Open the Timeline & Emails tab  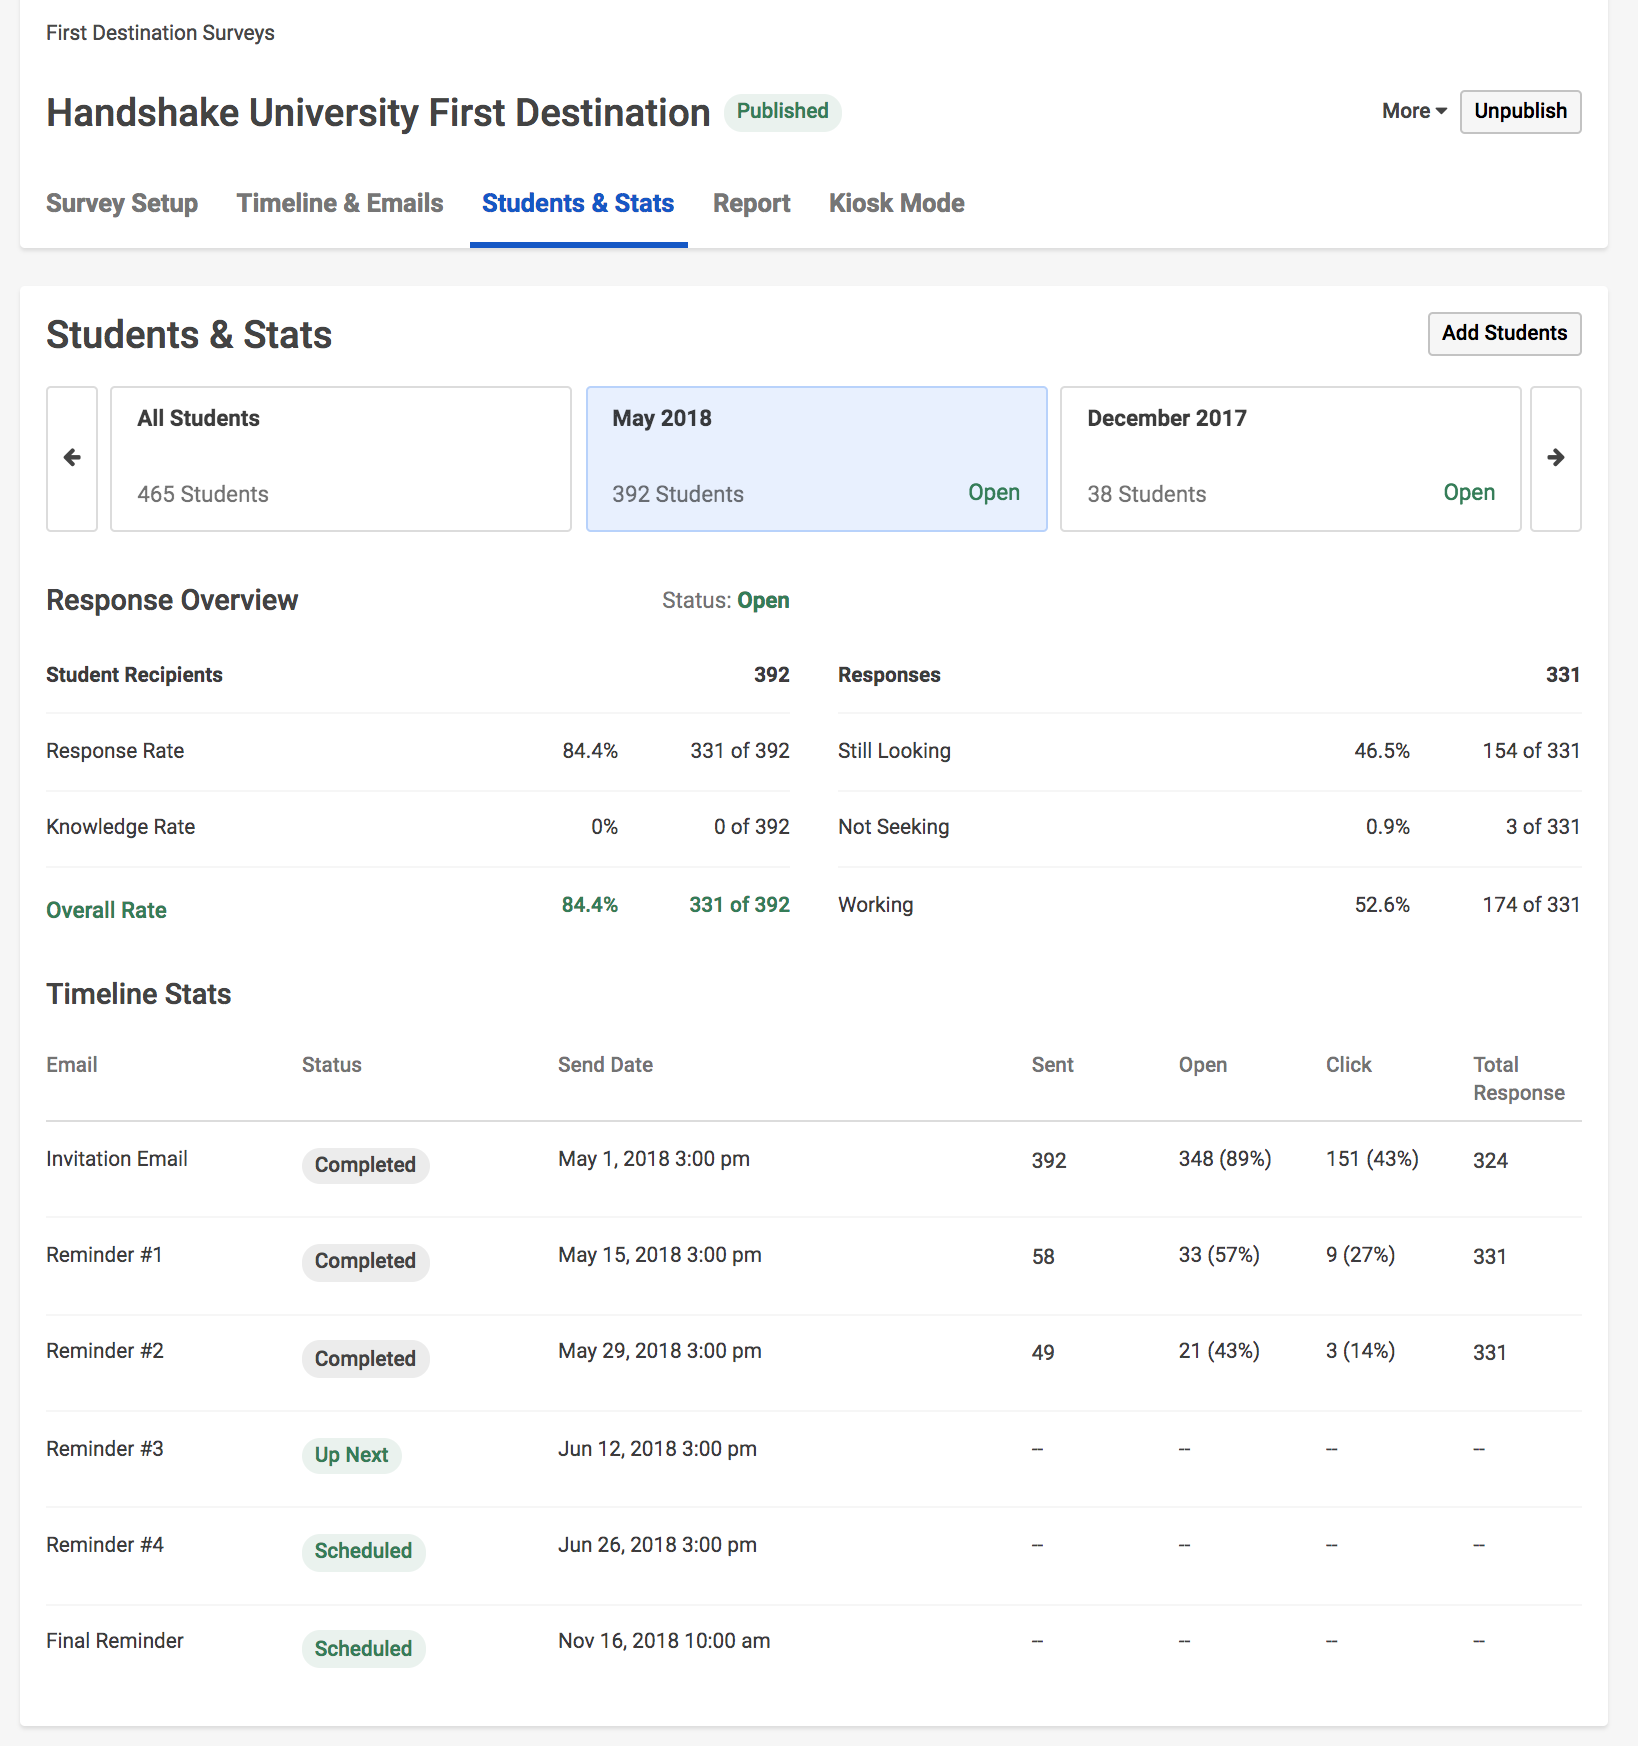(x=339, y=203)
